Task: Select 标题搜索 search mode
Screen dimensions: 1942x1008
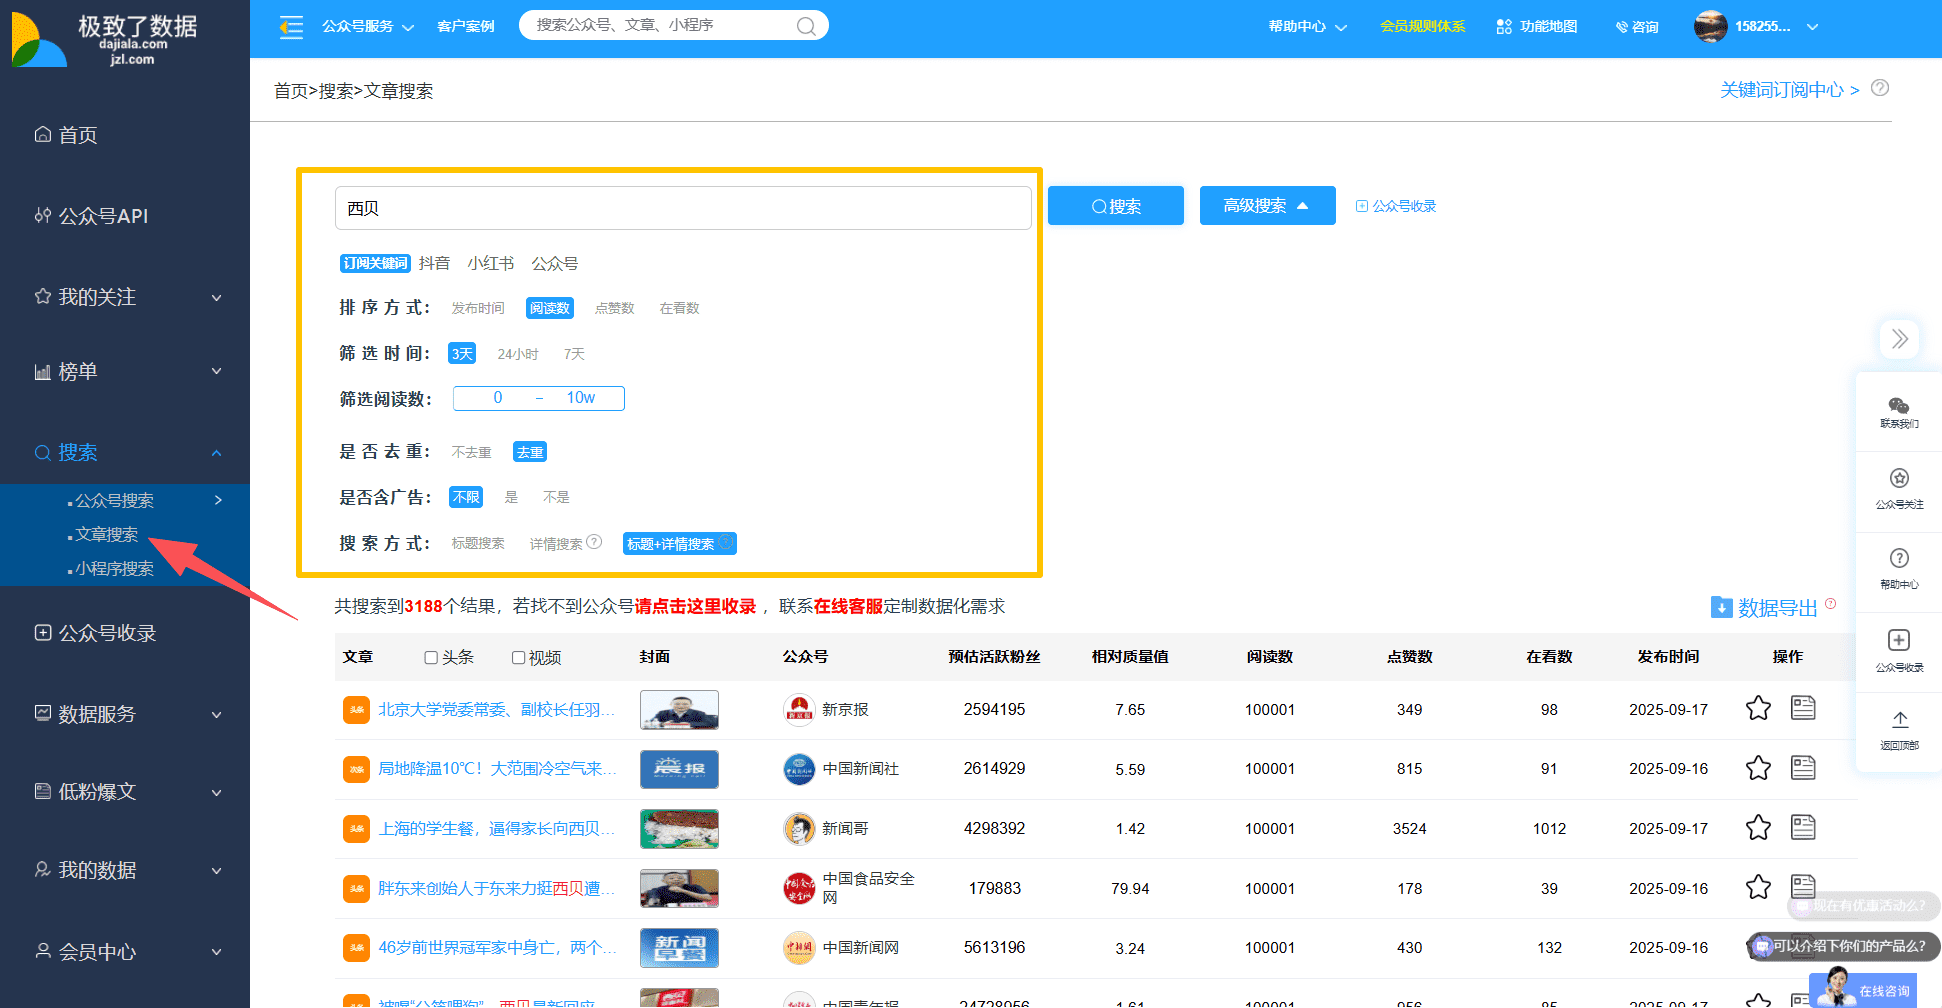Action: [477, 543]
